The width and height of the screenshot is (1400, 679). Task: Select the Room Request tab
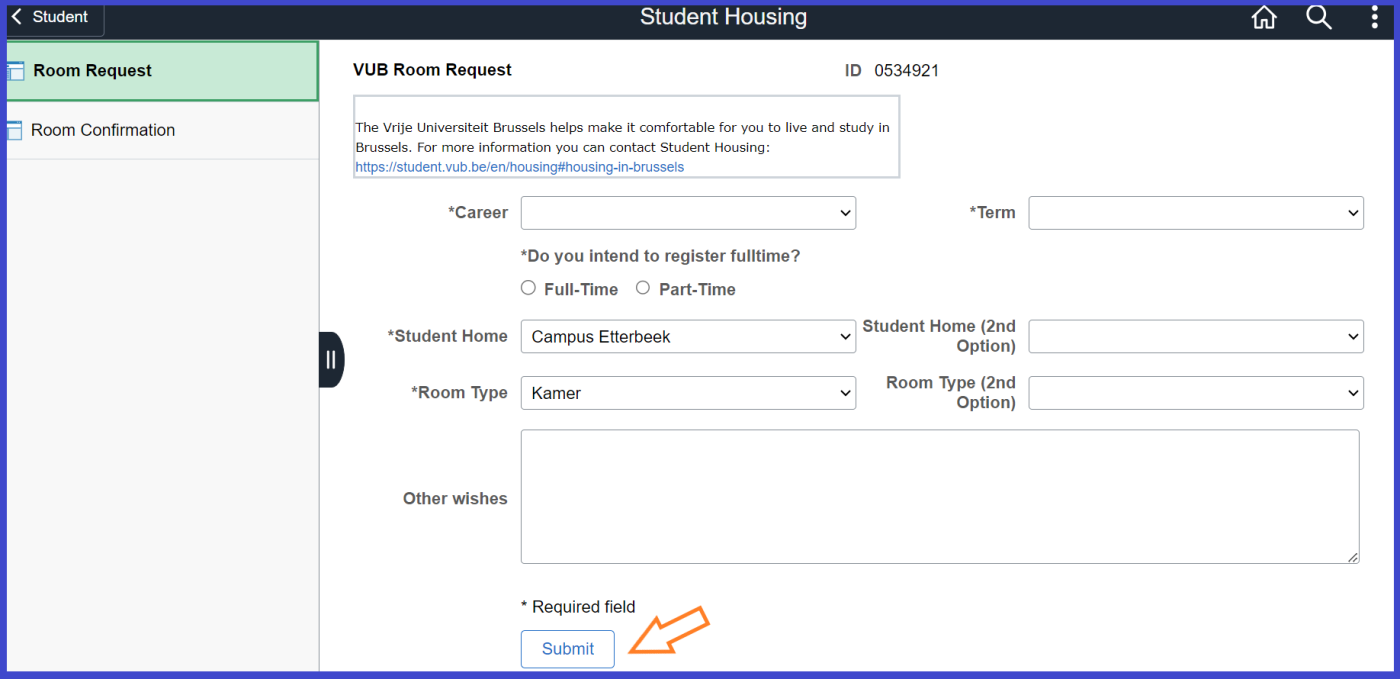93,71
